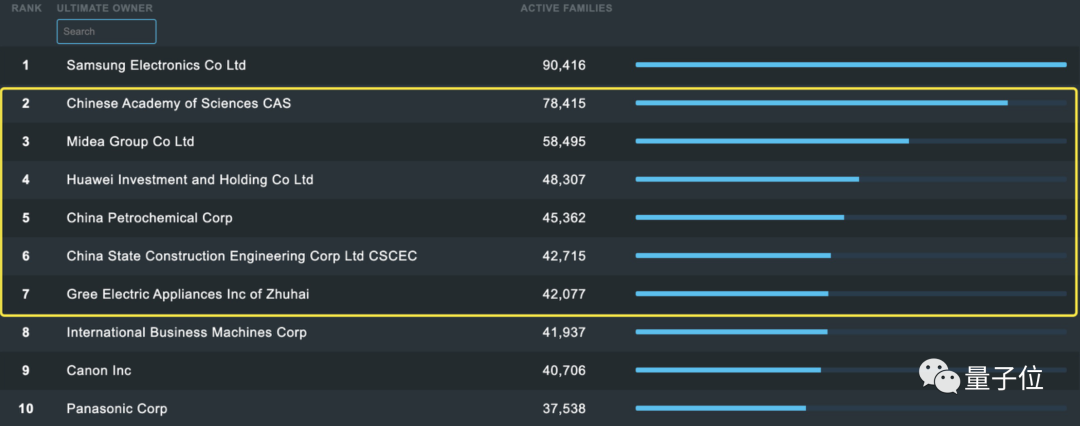Open Chinese Academy of Sciences CAS
The image size is (1080, 426).
(x=179, y=103)
